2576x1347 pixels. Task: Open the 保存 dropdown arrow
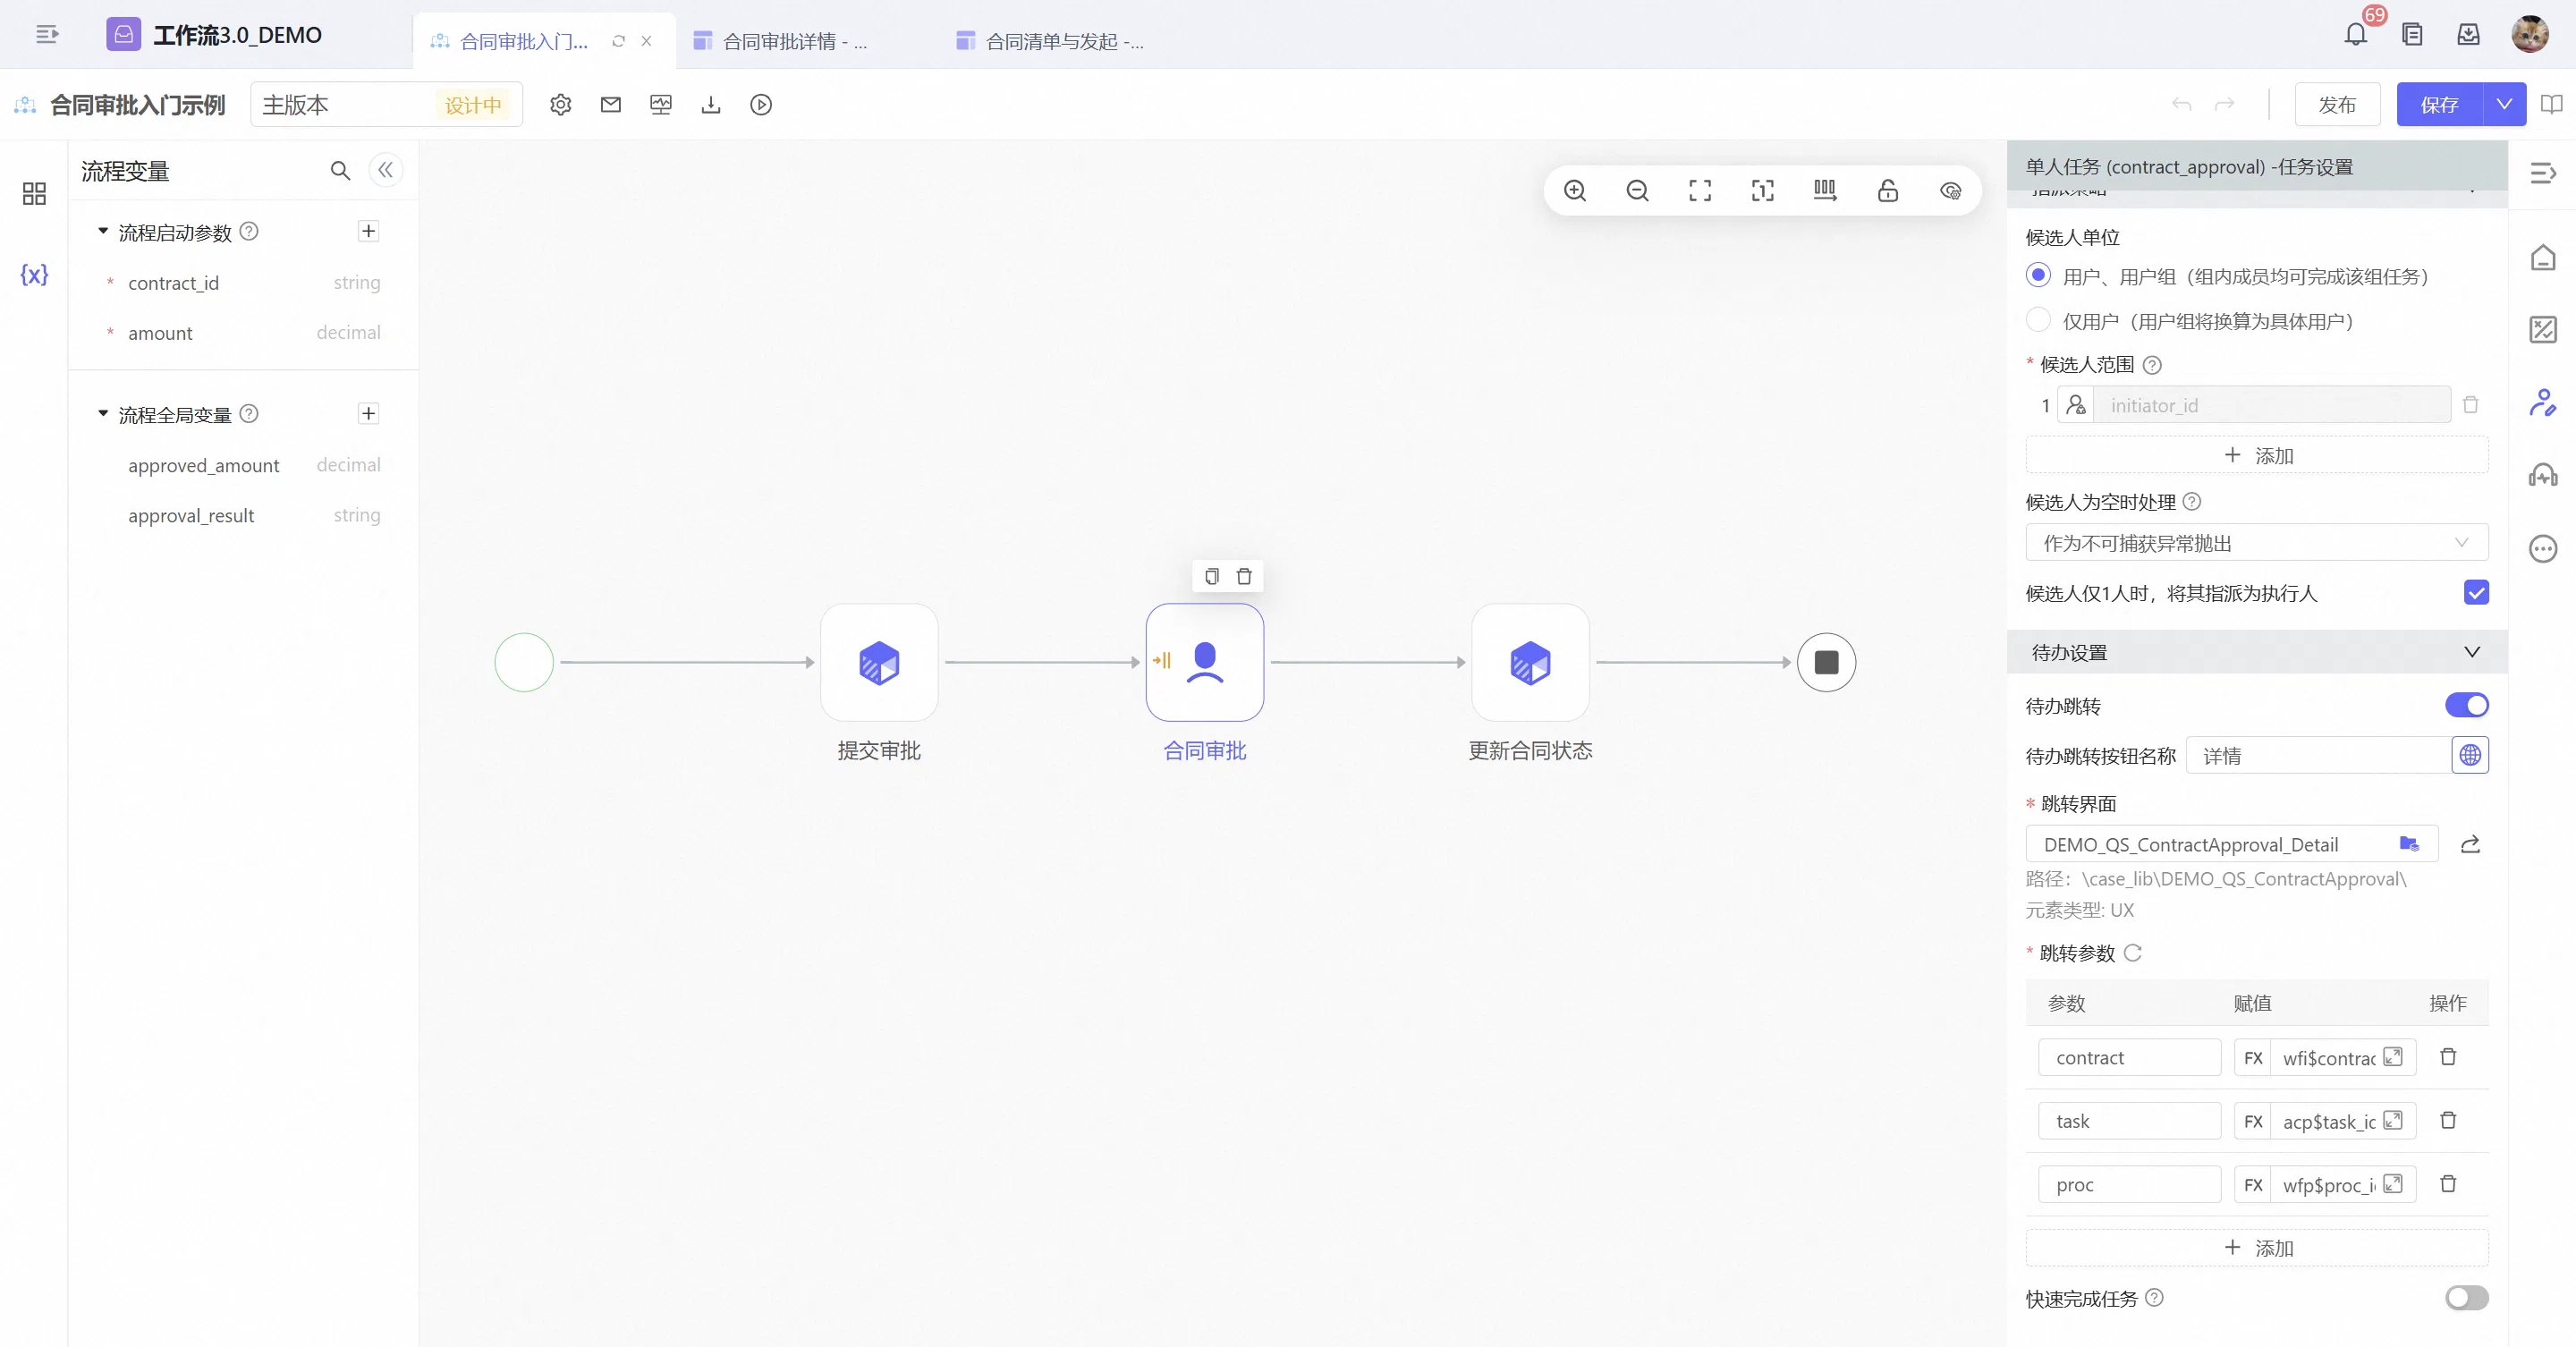pos(2504,105)
